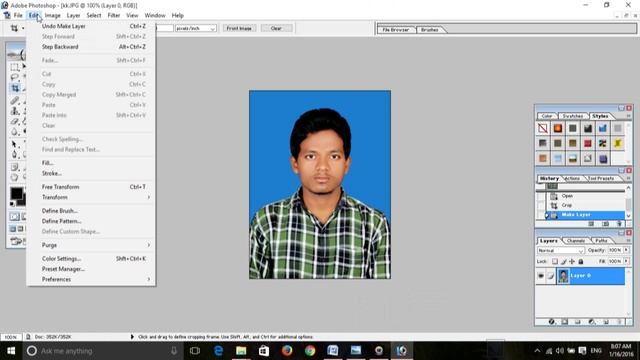Switch to the Swatches tab
This screenshot has height=360, width=640.
pos(572,116)
